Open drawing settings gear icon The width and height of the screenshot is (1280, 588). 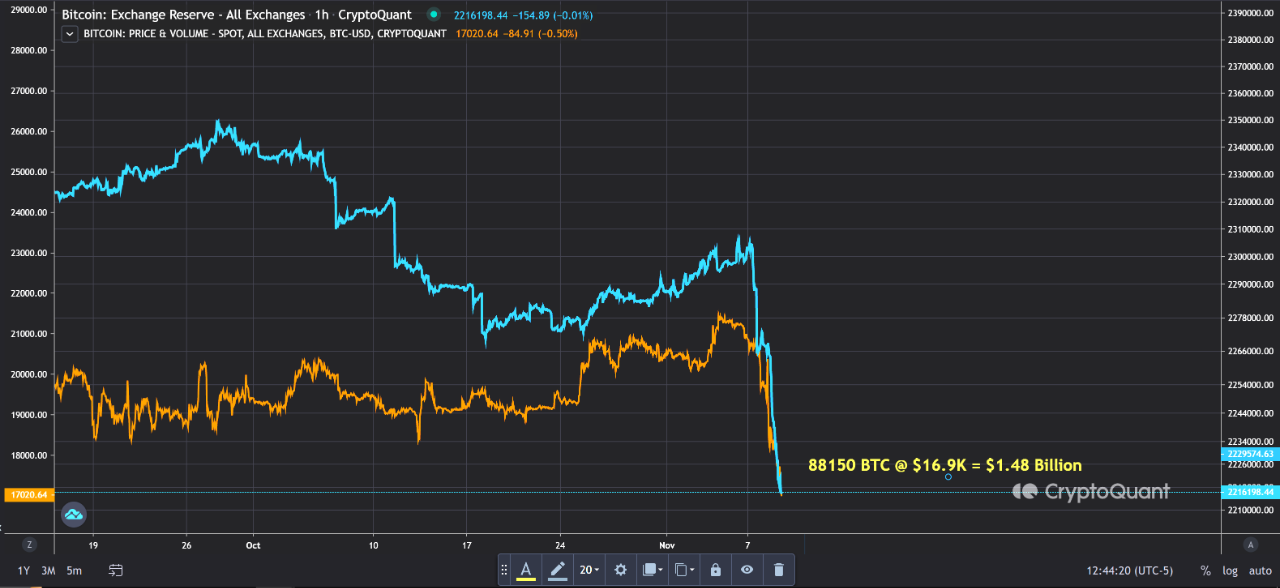point(620,570)
